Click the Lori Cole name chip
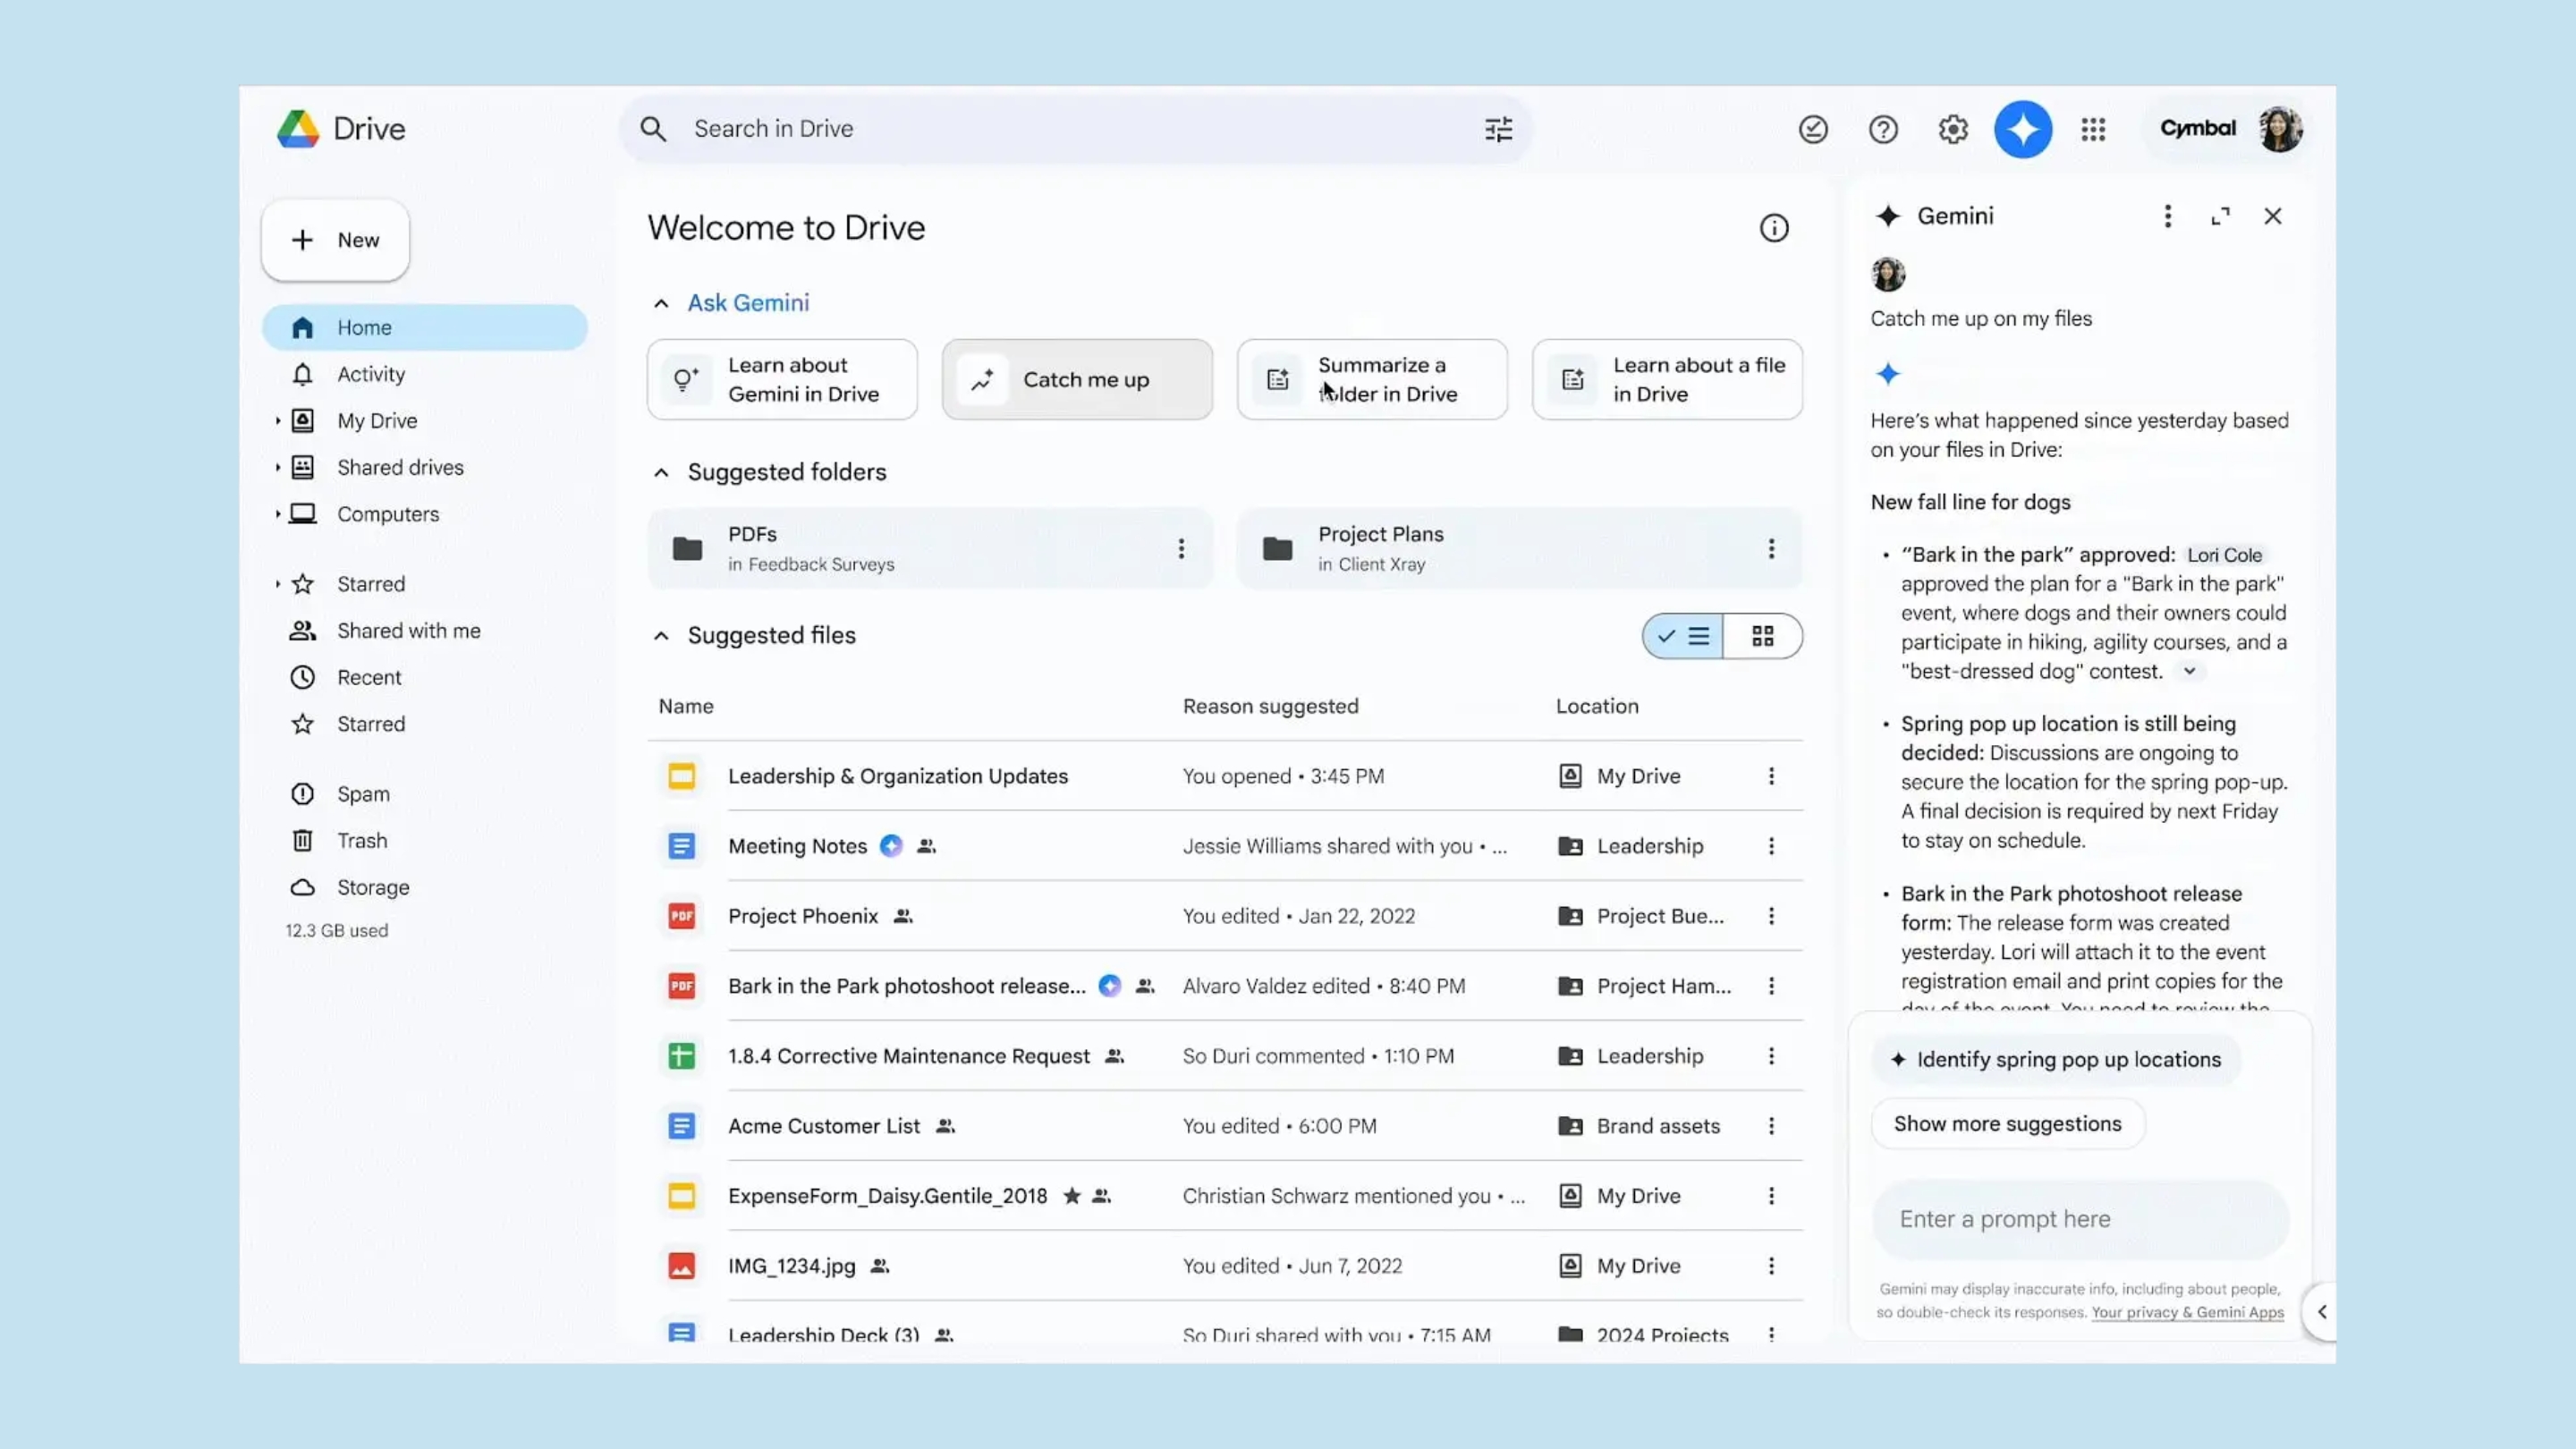The width and height of the screenshot is (2576, 1449). (x=2224, y=555)
